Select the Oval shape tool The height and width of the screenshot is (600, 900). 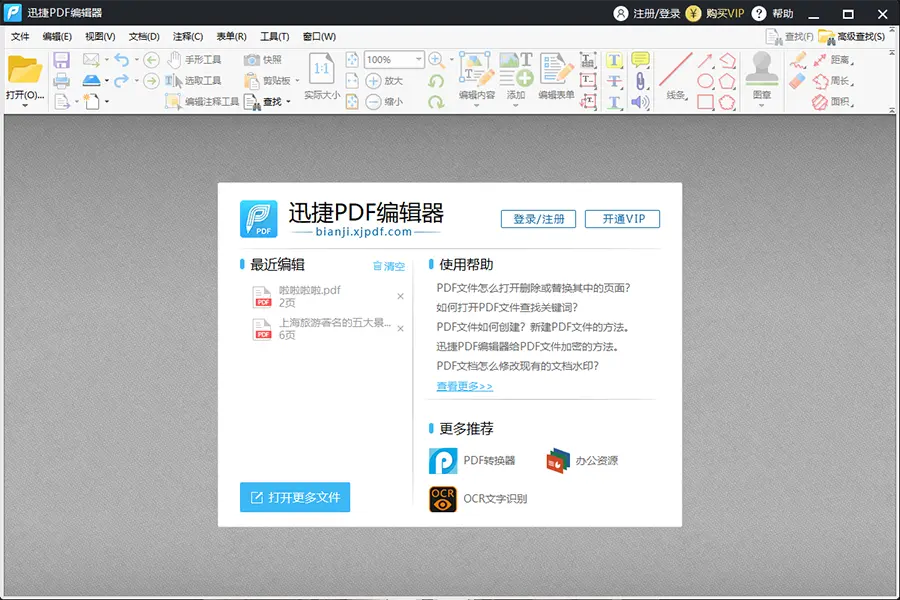tap(705, 81)
